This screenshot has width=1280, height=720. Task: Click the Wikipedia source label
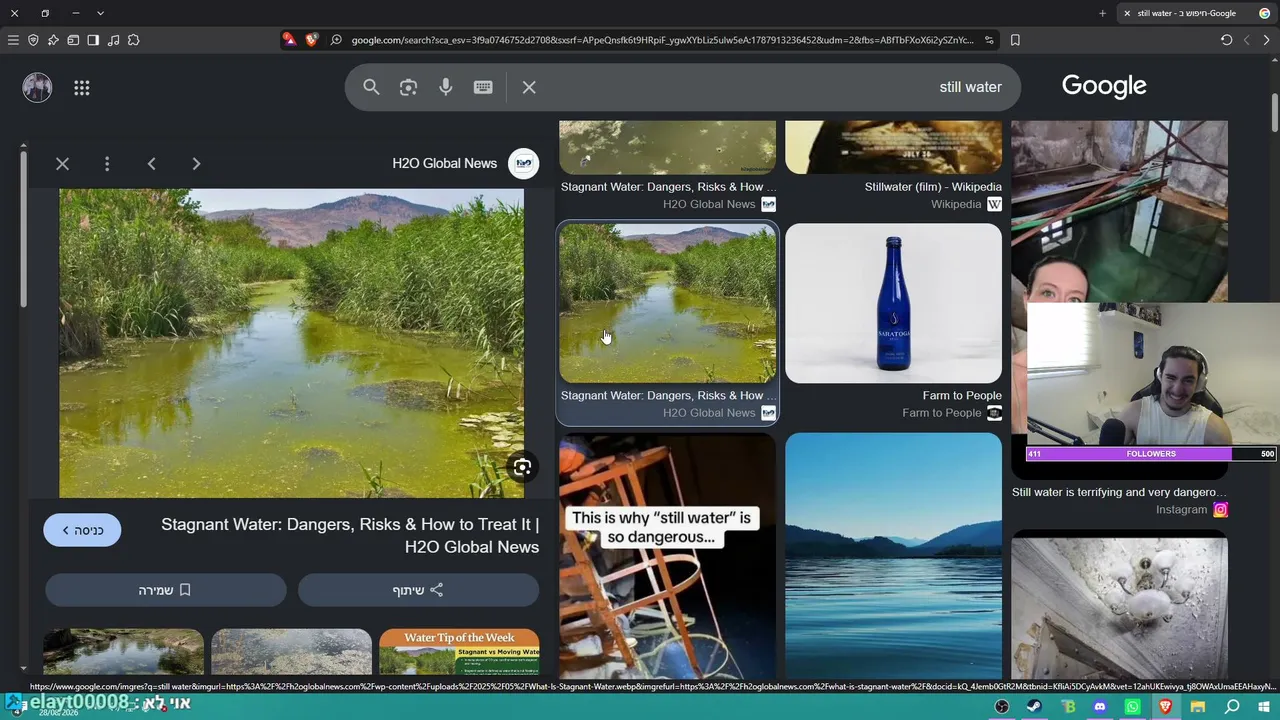pos(956,204)
